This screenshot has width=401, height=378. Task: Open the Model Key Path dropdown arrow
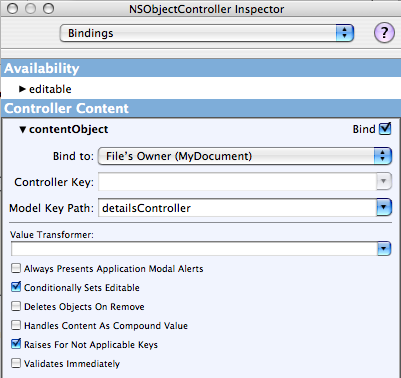coord(384,208)
